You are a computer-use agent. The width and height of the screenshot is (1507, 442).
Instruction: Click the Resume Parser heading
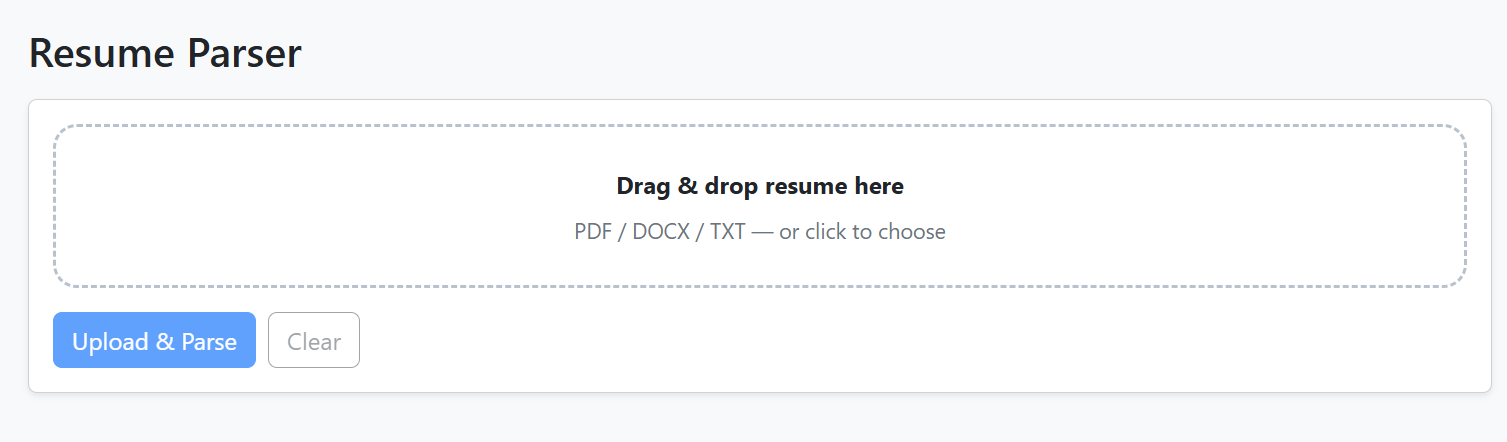[x=165, y=53]
